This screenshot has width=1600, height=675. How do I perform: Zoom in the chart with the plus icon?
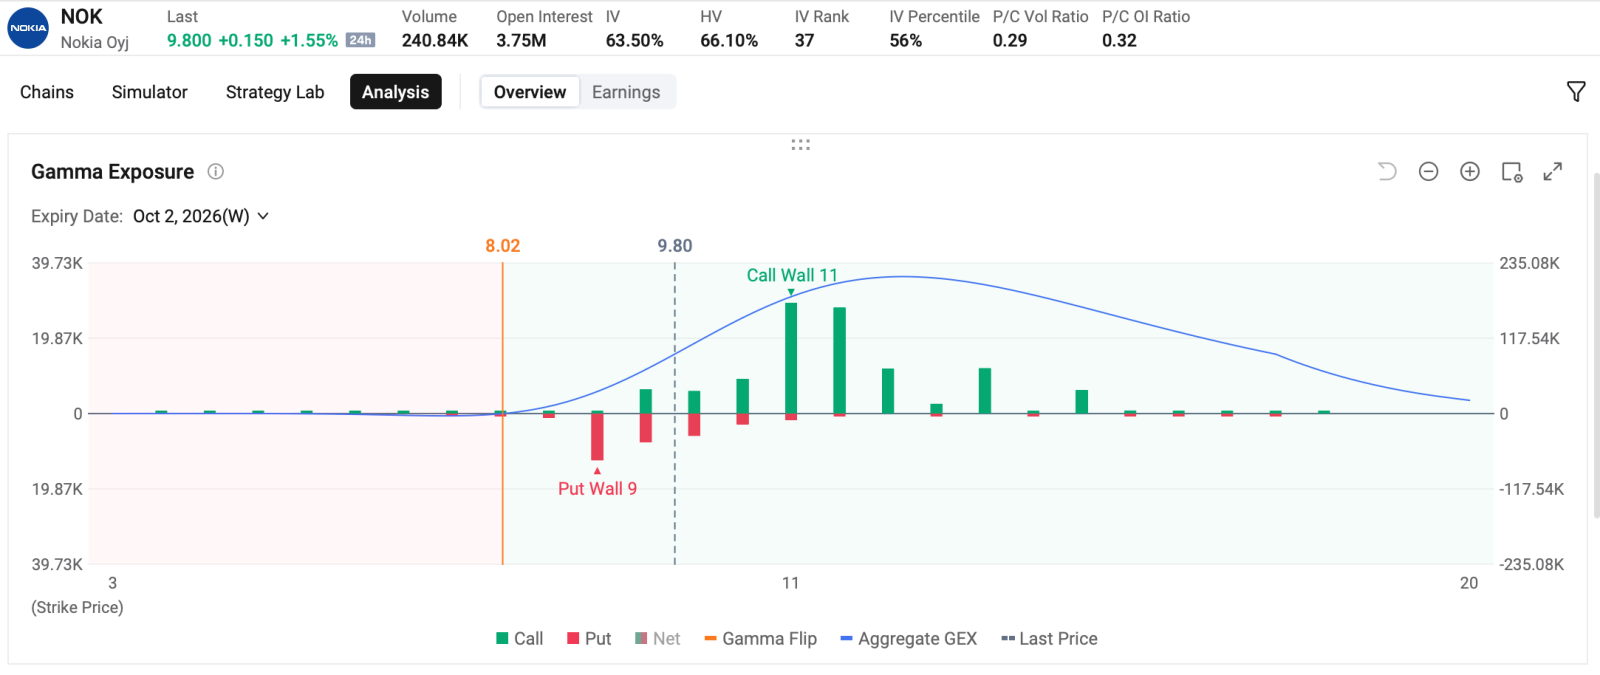tap(1469, 172)
